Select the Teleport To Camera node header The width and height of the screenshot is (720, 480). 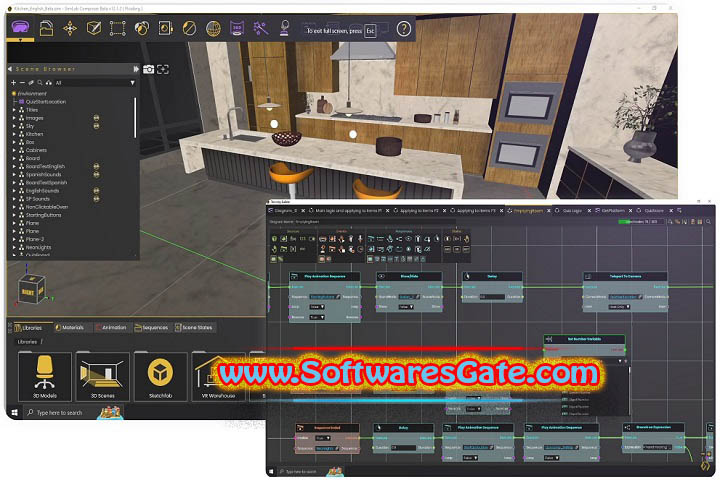[x=625, y=277]
